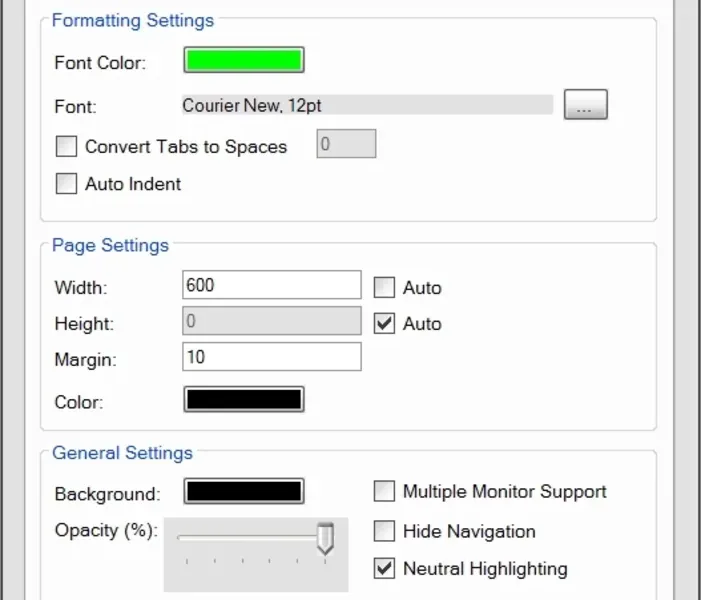The height and width of the screenshot is (600, 701).
Task: Click the disabled Height field
Action: click(x=272, y=321)
